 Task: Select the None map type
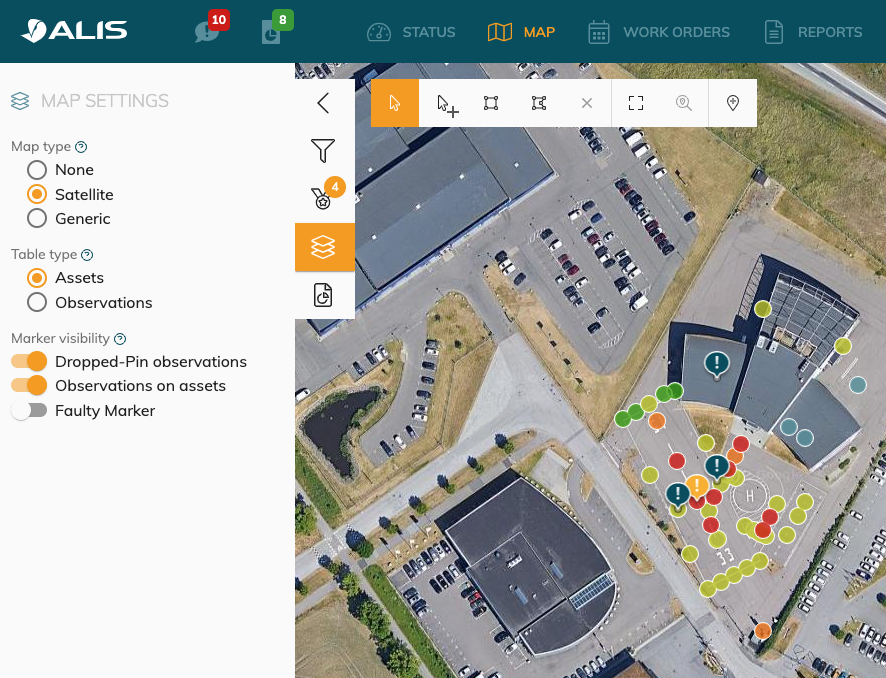pyautogui.click(x=37, y=170)
